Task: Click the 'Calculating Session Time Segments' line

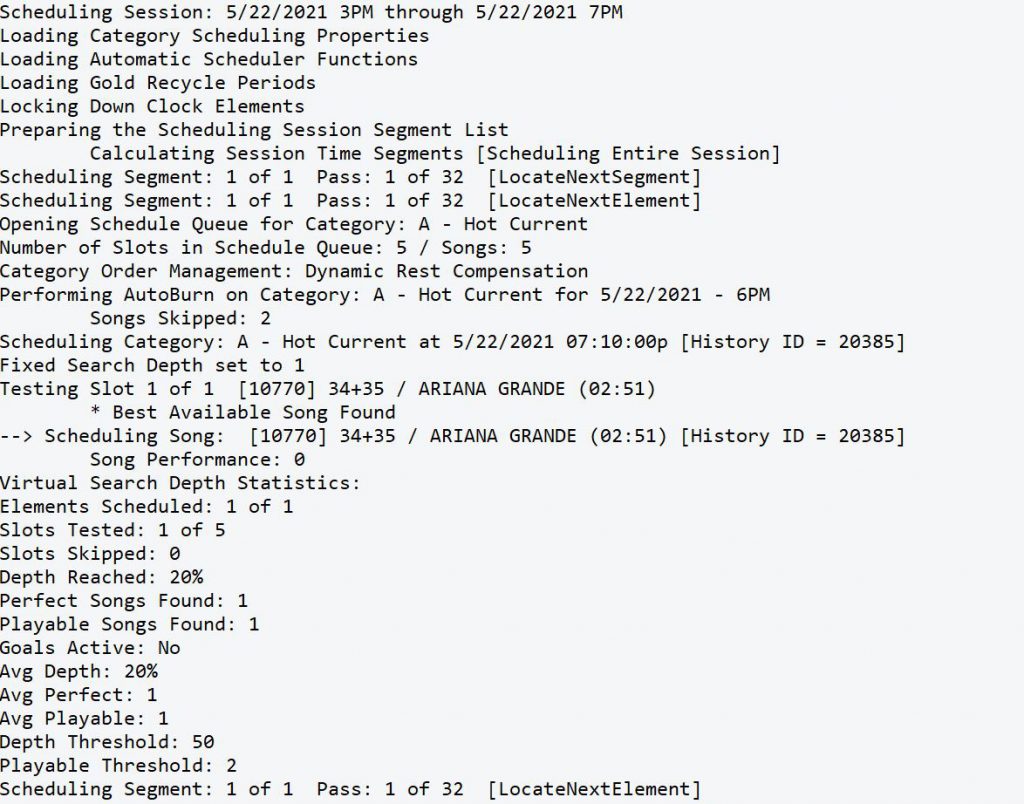Action: (434, 153)
